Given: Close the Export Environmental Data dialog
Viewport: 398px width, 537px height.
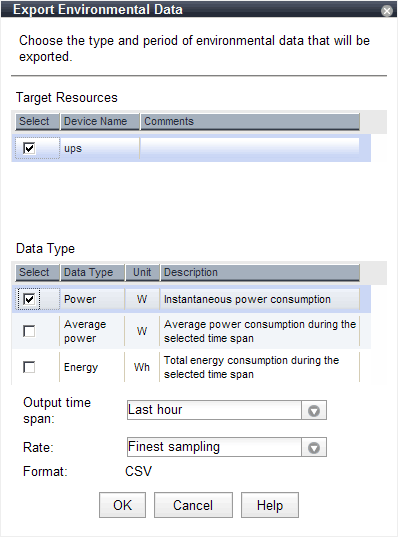Looking at the screenshot, I should pyautogui.click(x=387, y=11).
